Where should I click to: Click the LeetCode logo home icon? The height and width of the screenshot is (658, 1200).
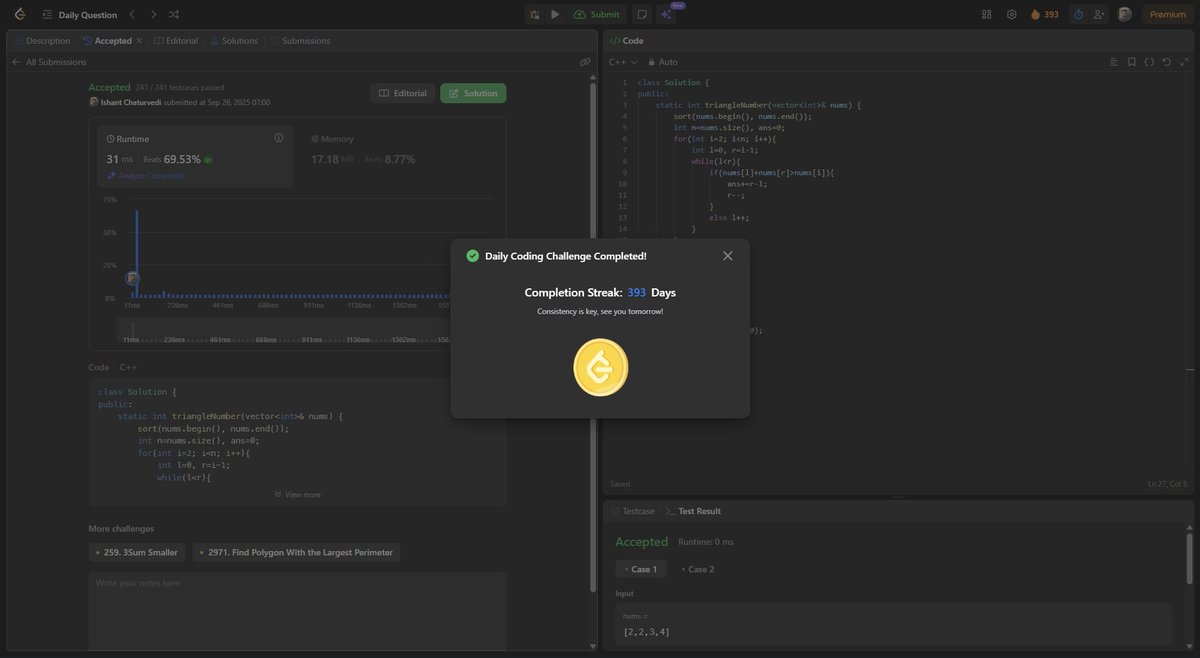[20, 14]
